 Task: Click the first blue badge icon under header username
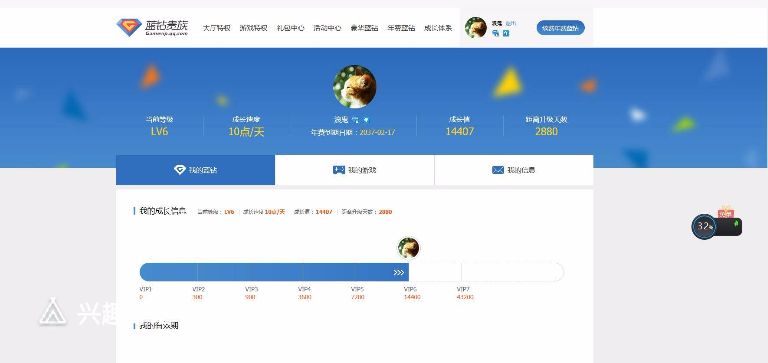pyautogui.click(x=496, y=33)
